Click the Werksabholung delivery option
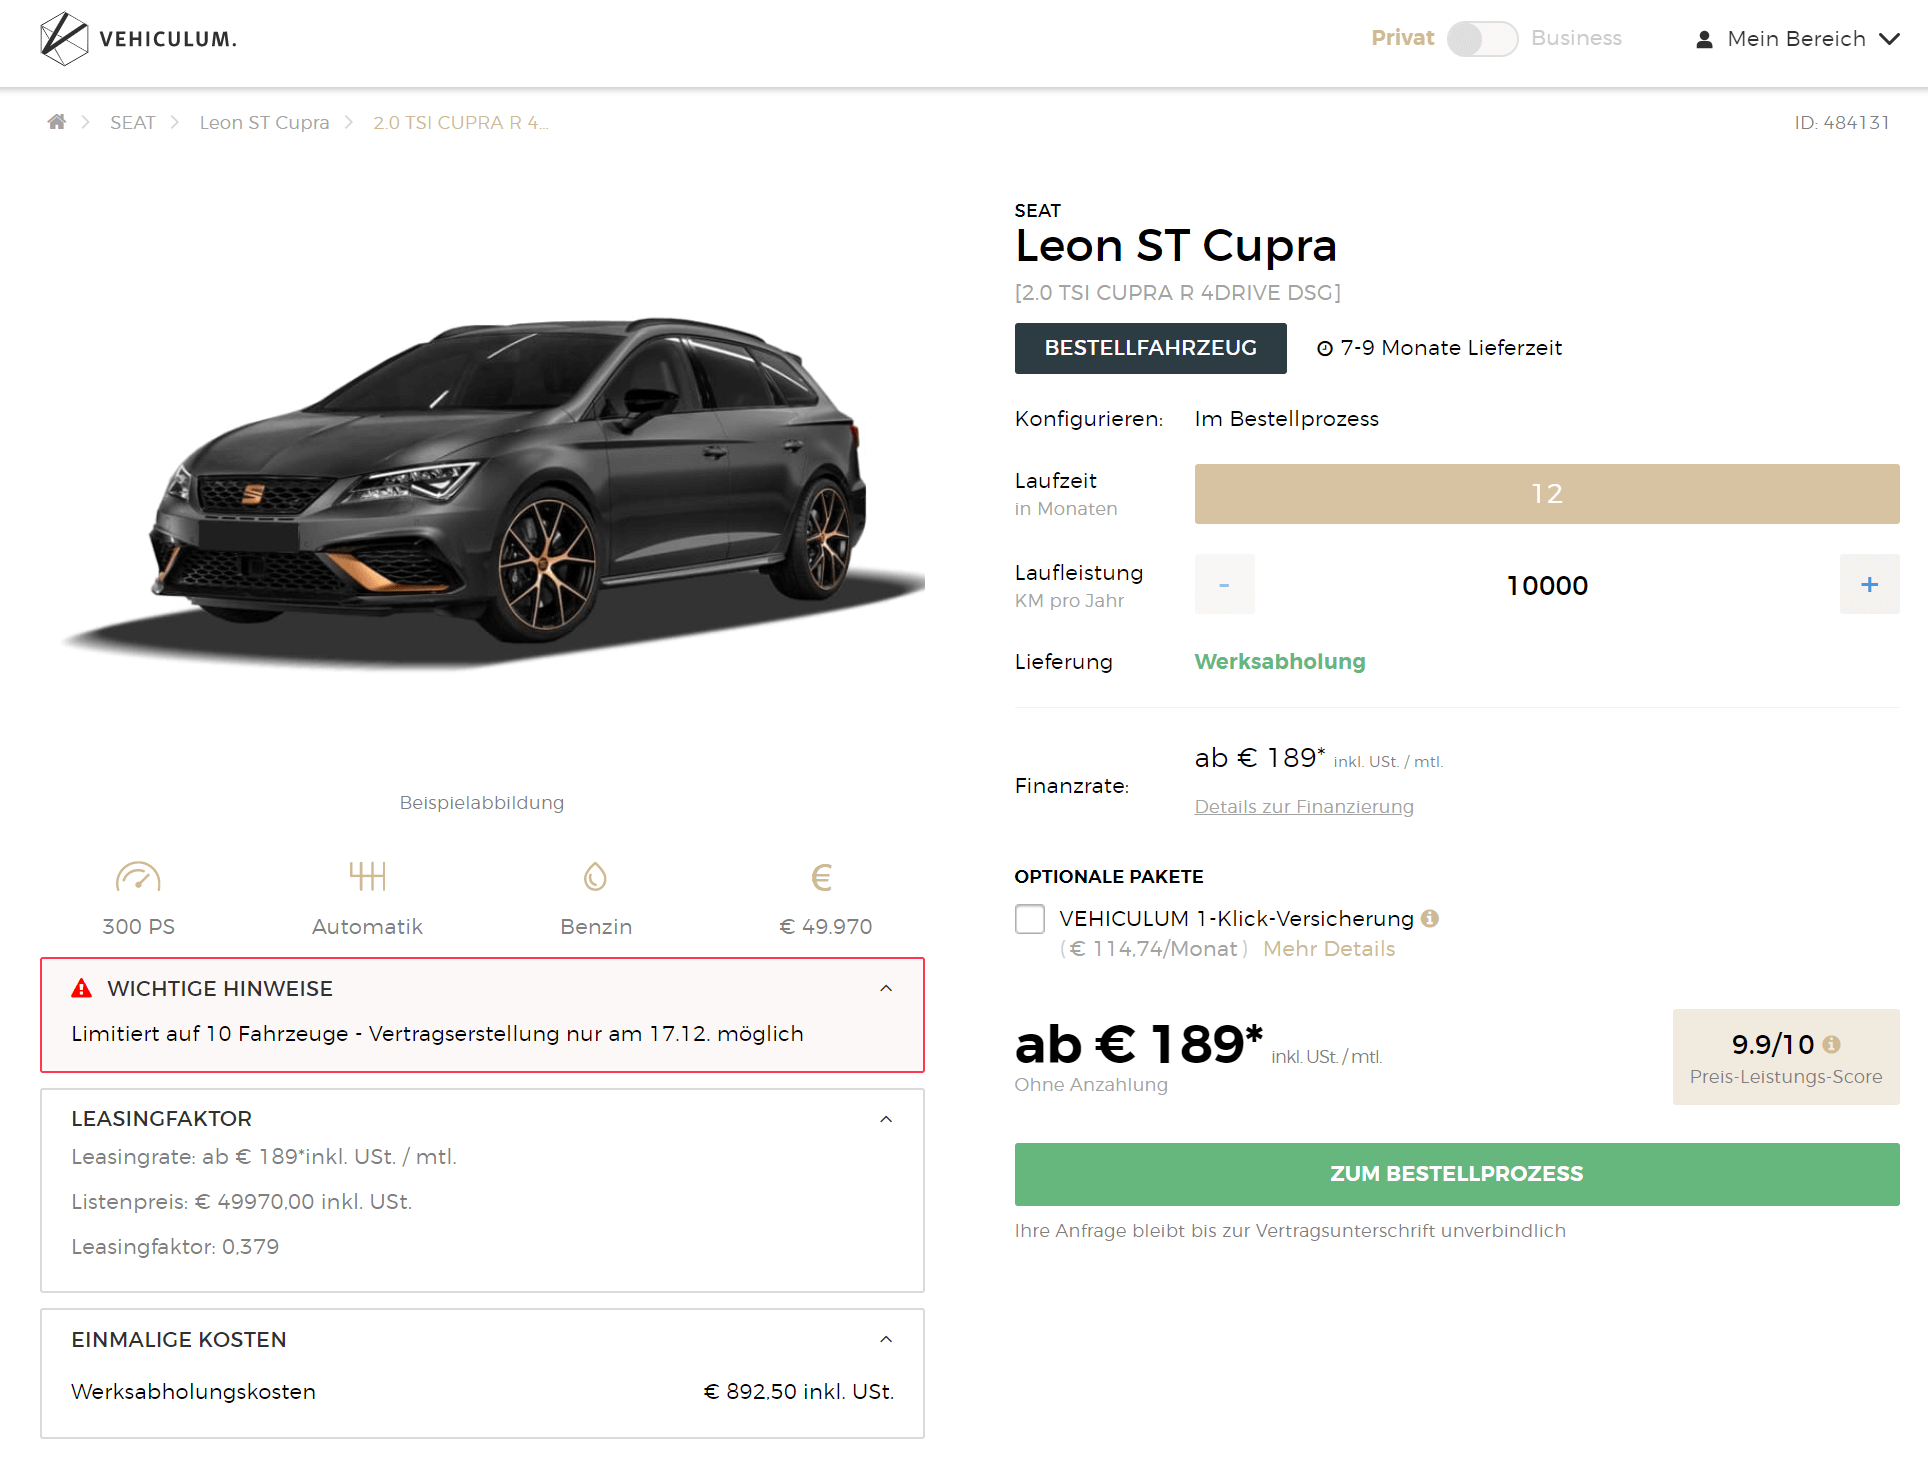Screen dimensions: 1928x1460 pyautogui.click(x=1280, y=662)
